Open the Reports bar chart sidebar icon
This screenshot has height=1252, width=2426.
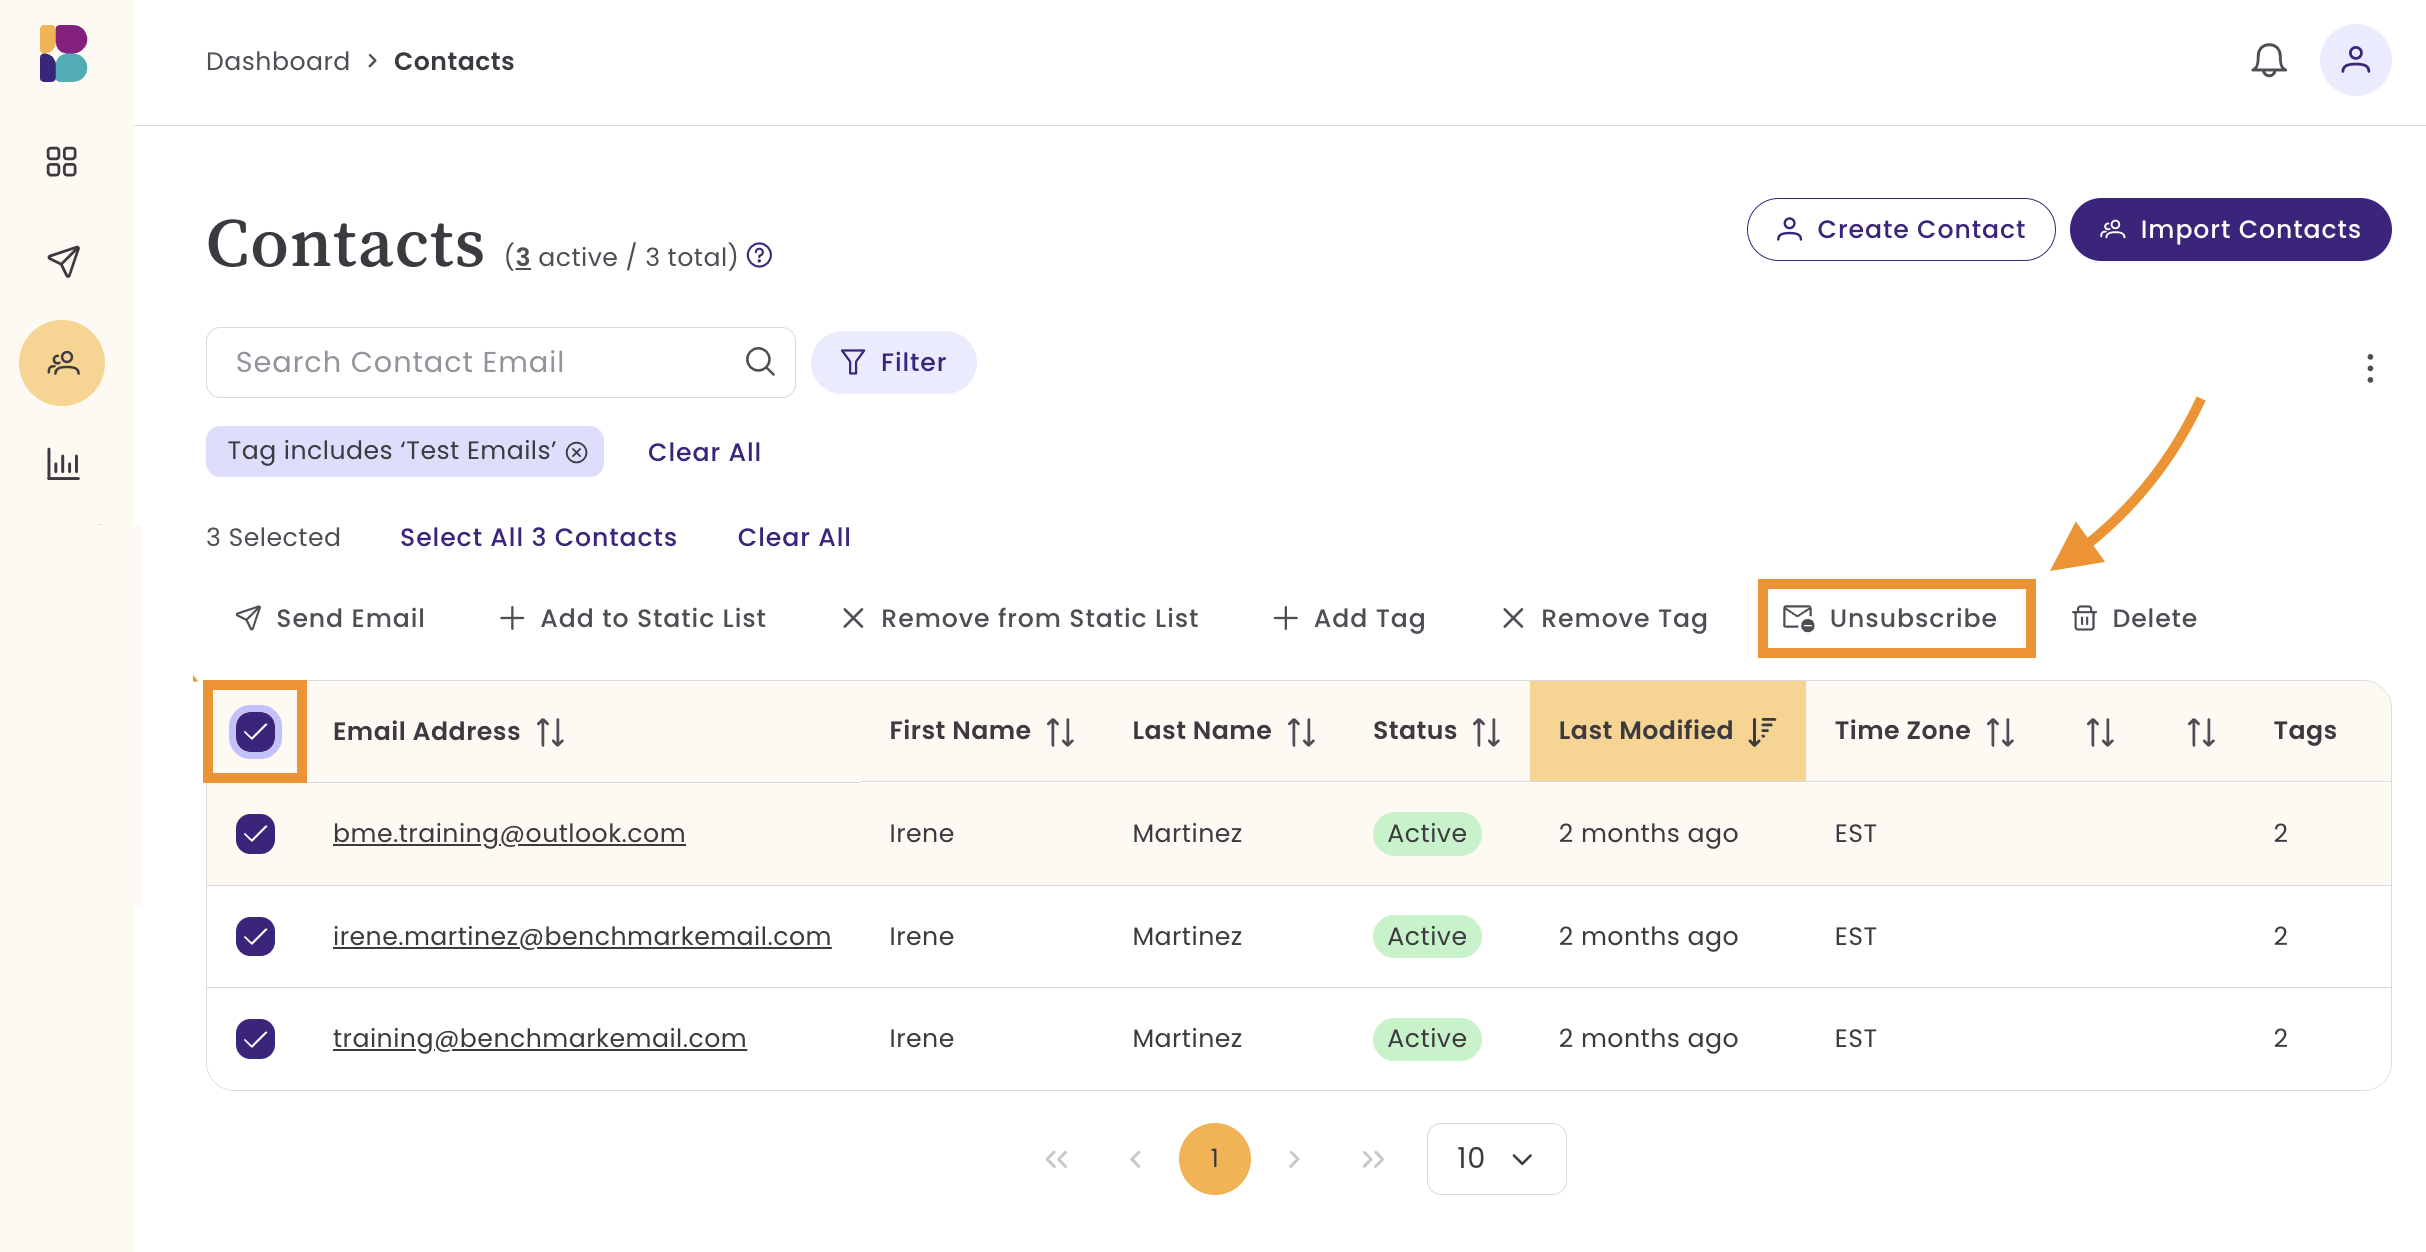[x=62, y=464]
